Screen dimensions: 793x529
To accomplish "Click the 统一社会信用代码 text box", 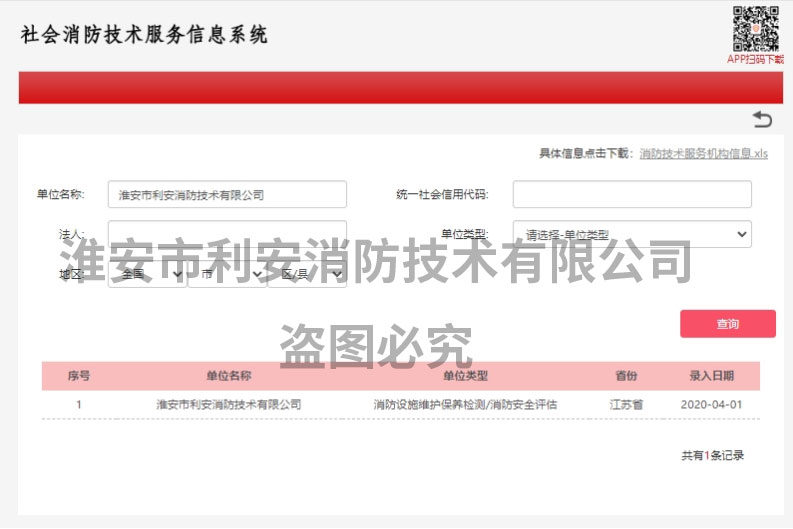I will (x=631, y=194).
